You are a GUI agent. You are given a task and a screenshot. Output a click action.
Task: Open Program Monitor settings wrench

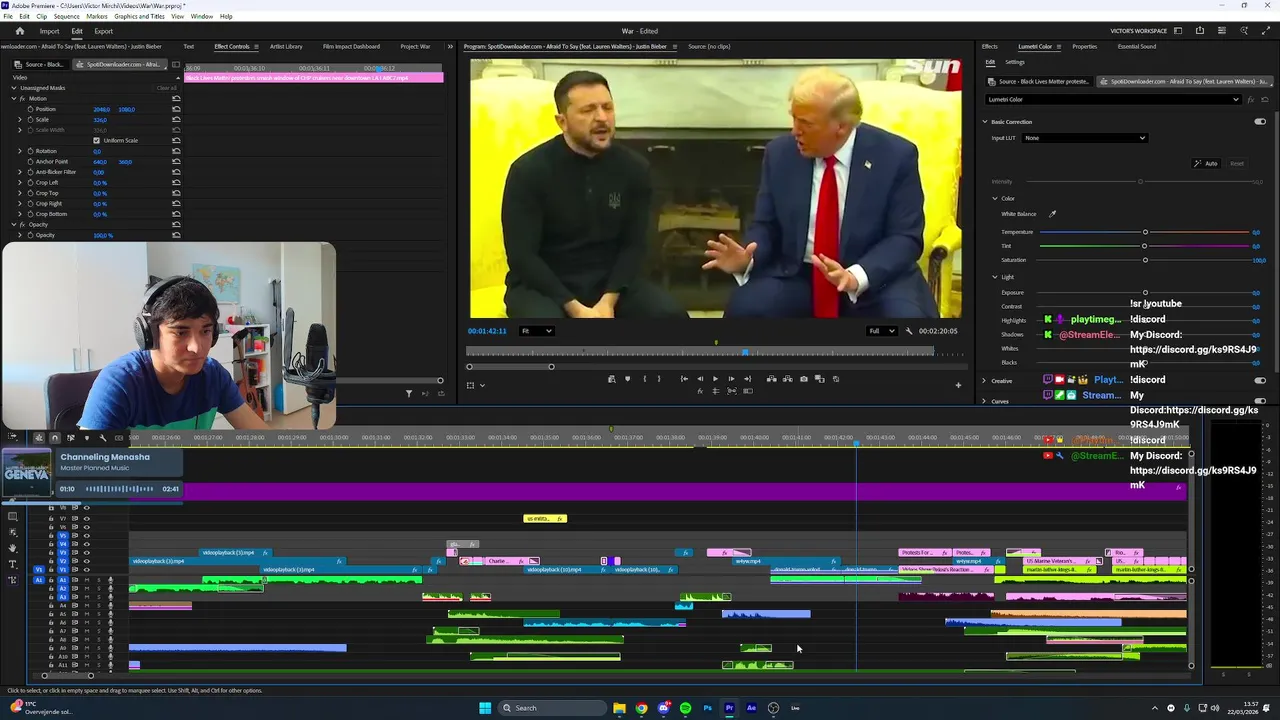tap(909, 331)
